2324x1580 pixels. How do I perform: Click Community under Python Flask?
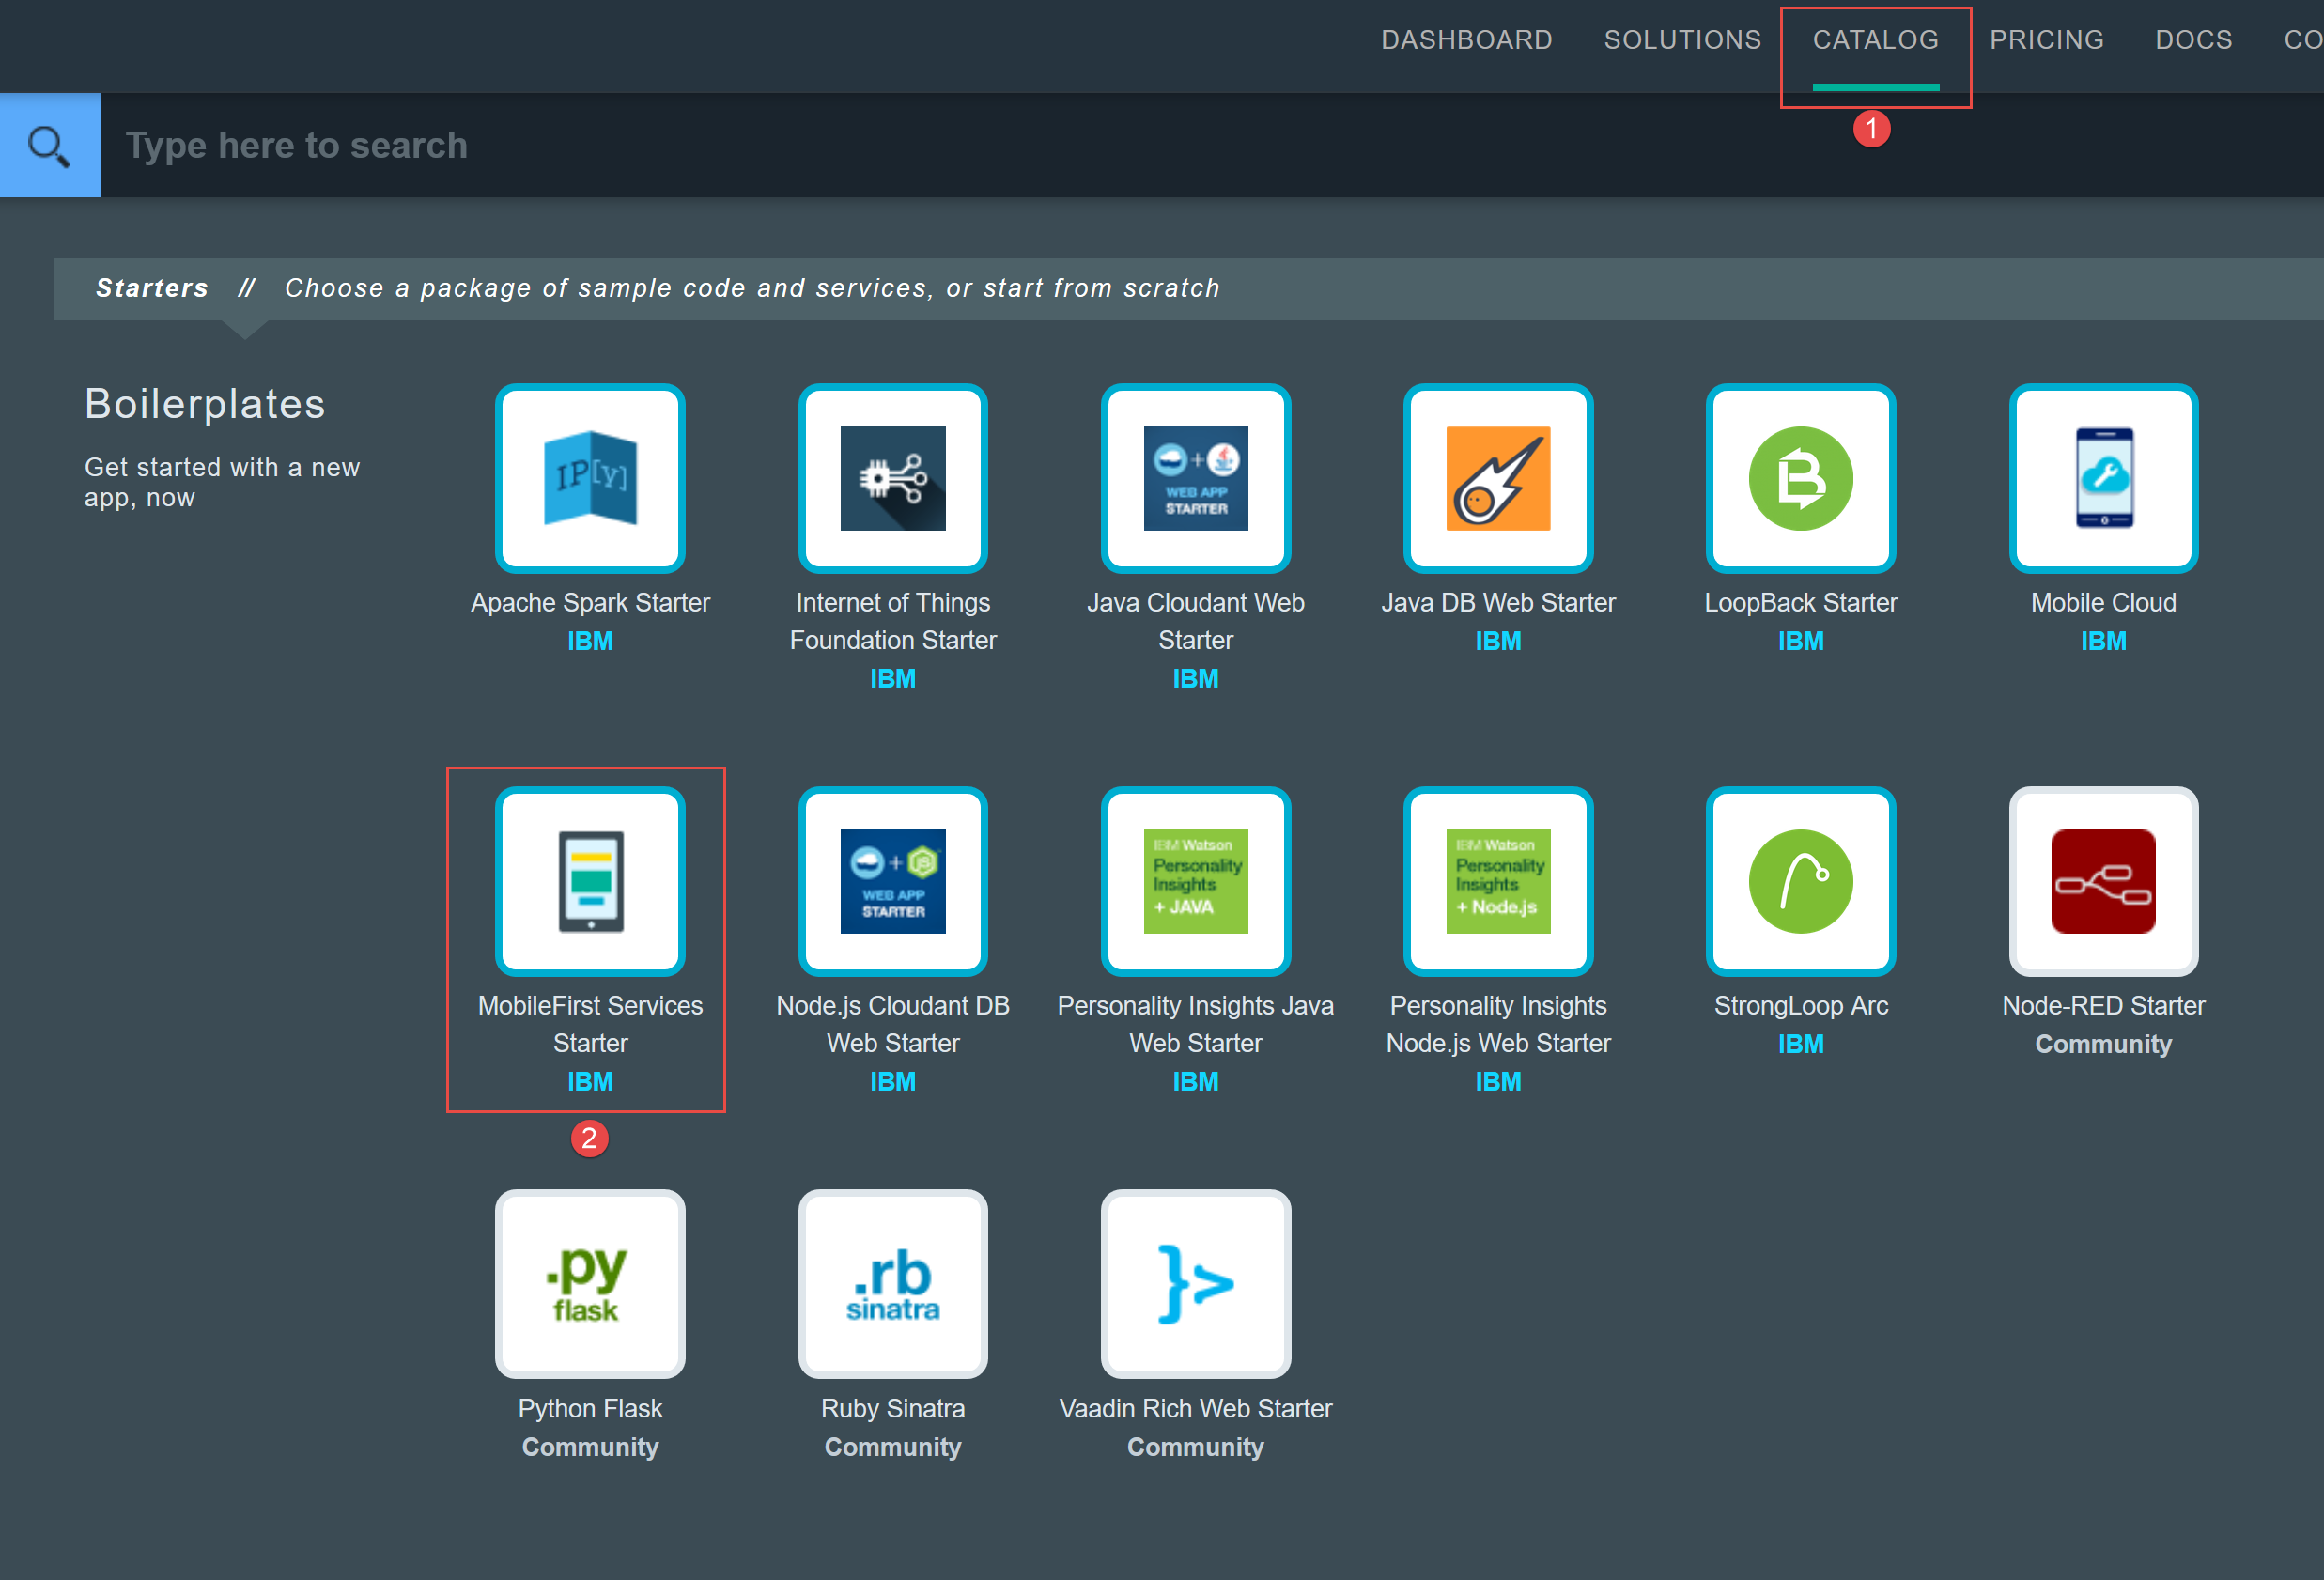coord(590,1447)
